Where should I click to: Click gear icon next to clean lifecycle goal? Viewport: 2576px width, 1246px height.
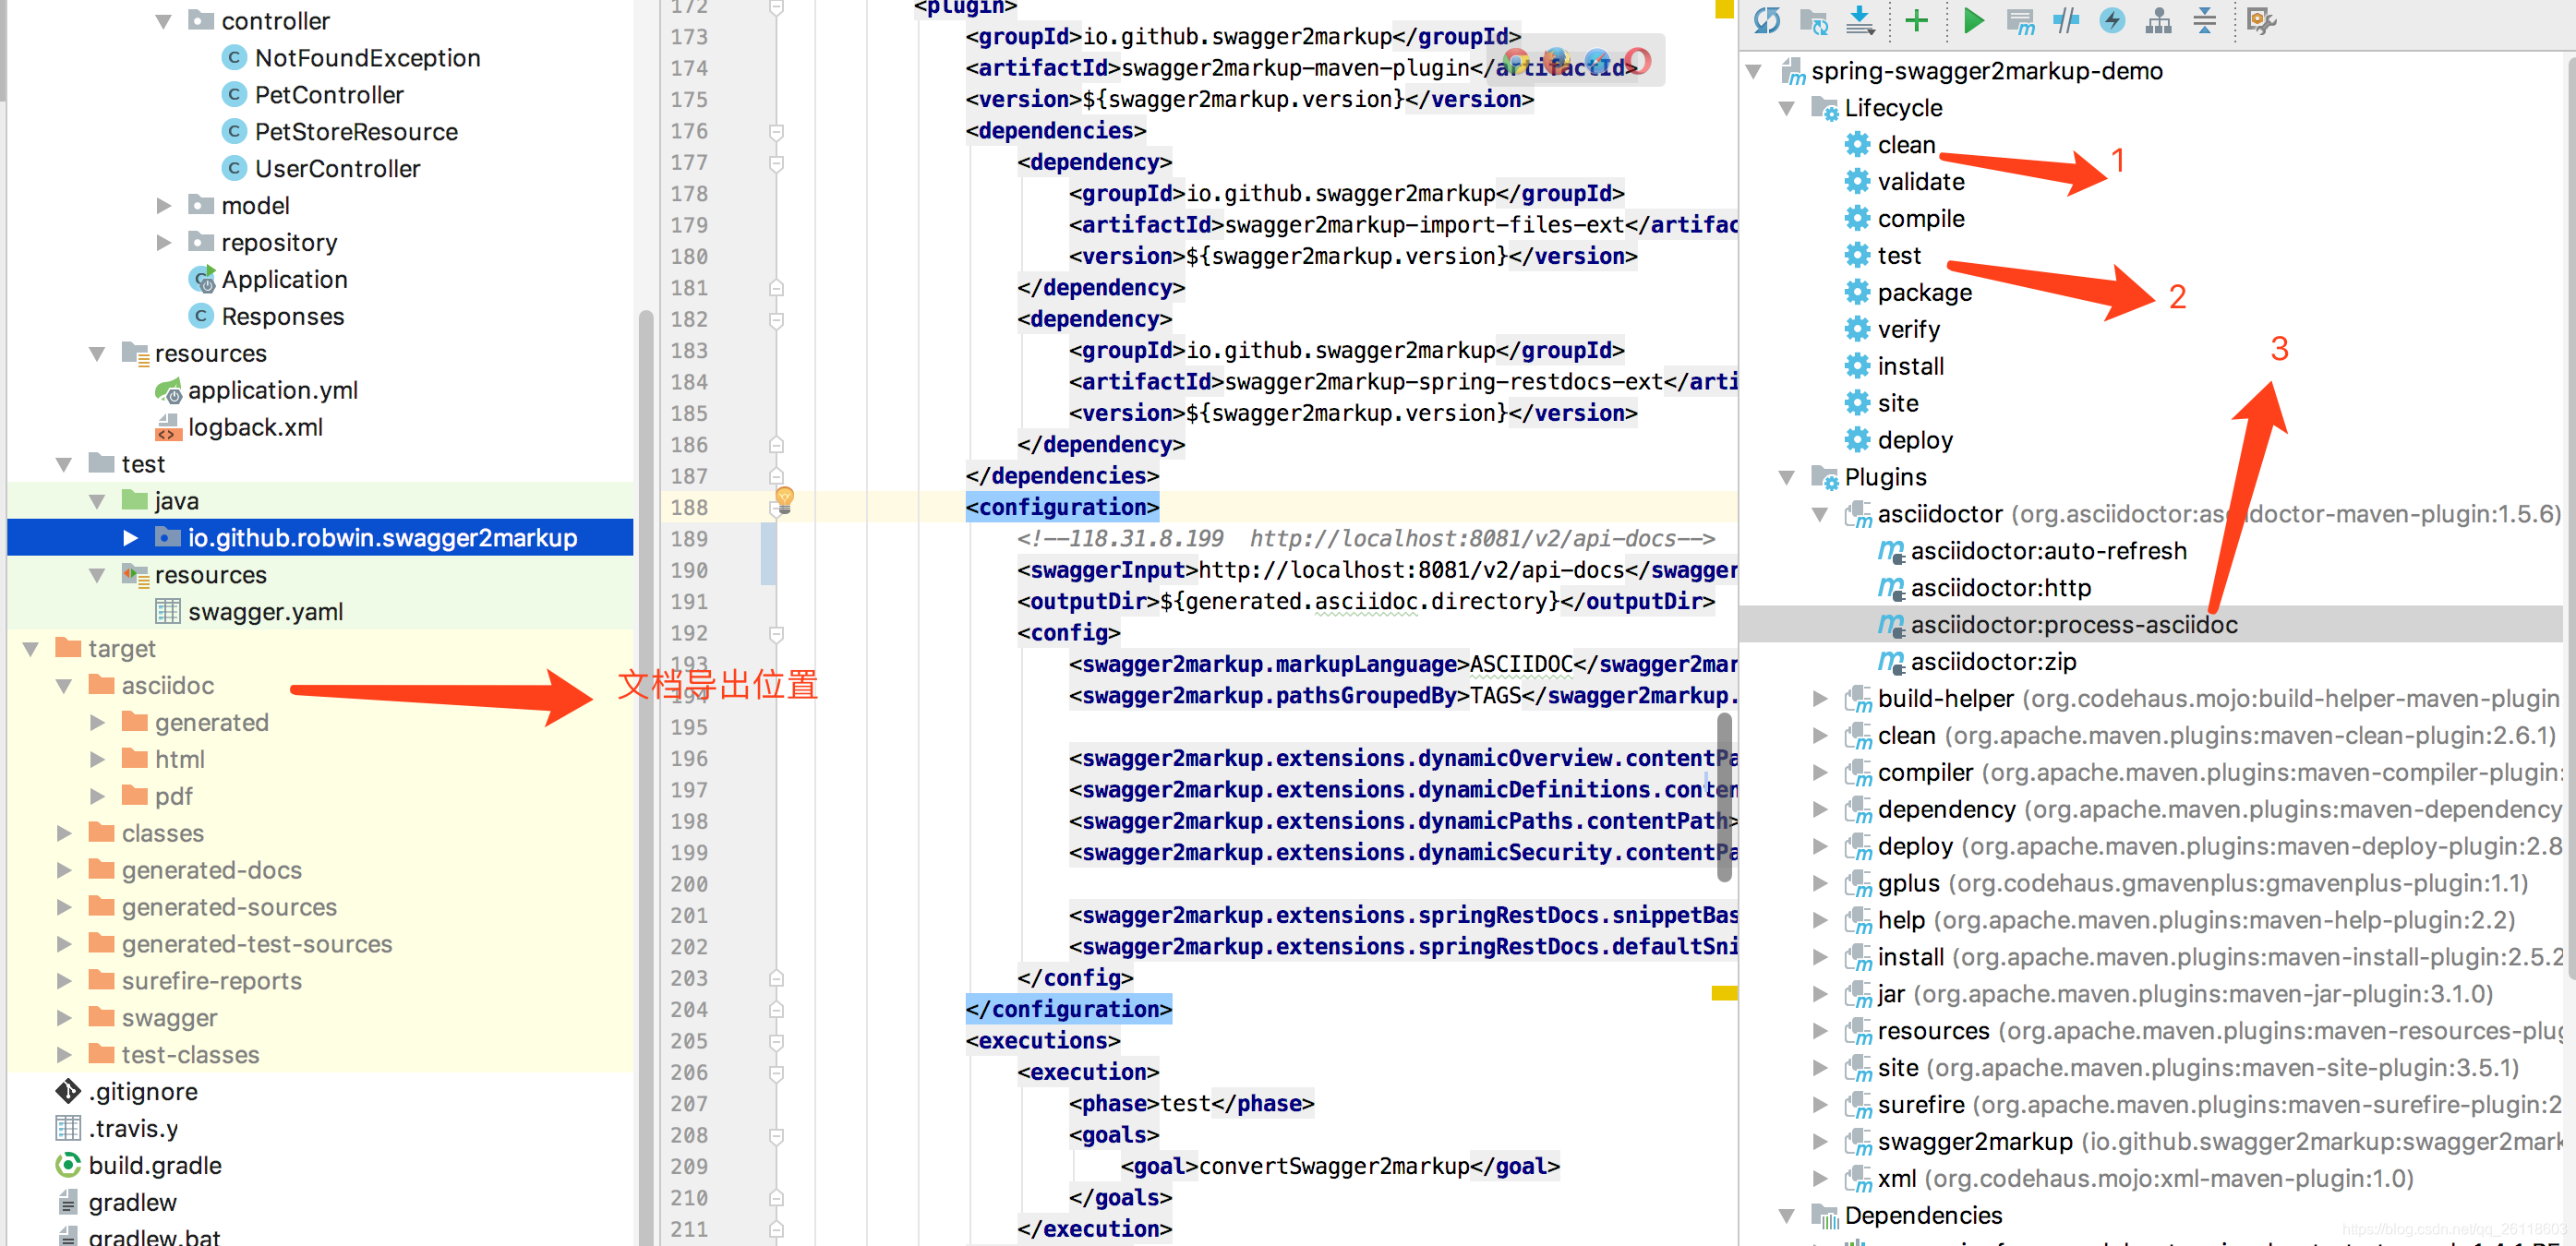pos(1857,145)
